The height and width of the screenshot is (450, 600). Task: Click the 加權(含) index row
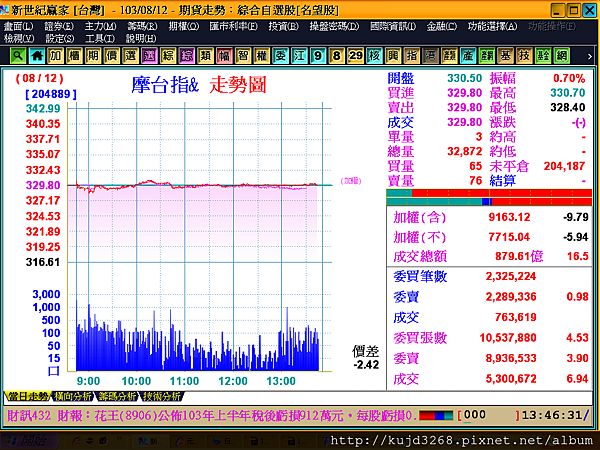coord(490,217)
